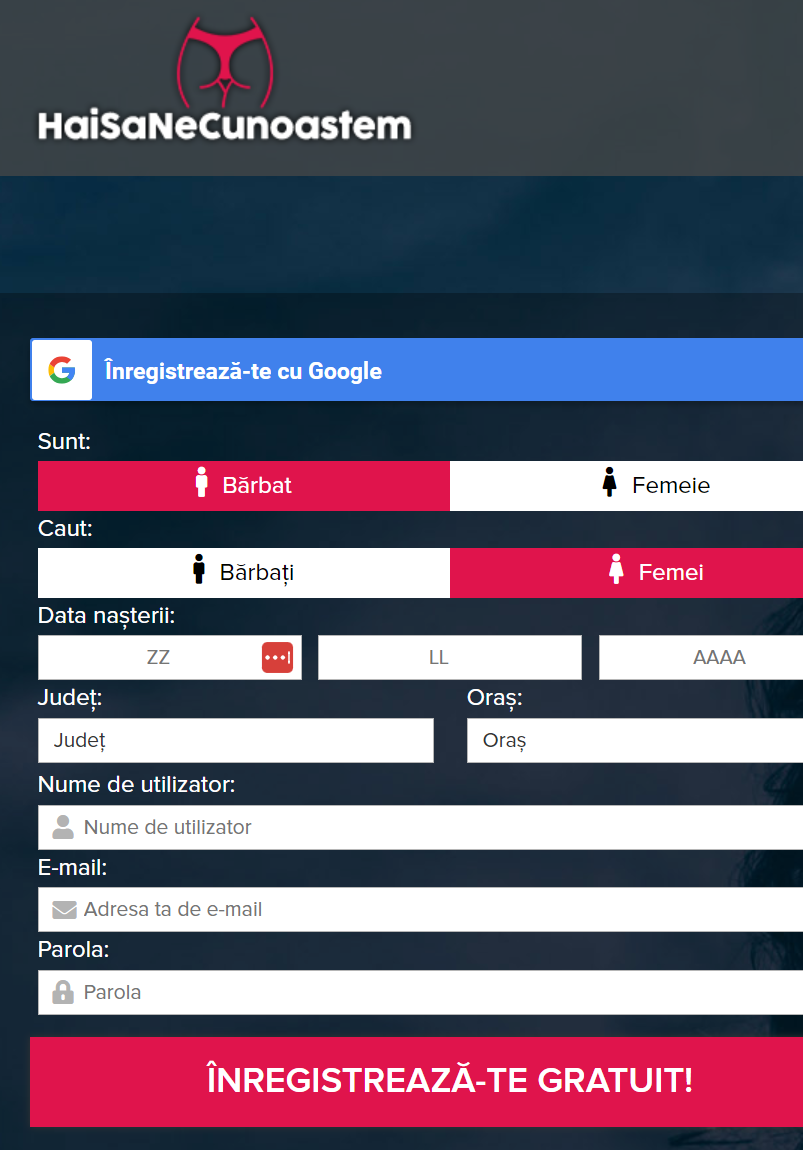Click Înregistrează-te cu Google button
This screenshot has height=1150, width=803.
(417, 370)
